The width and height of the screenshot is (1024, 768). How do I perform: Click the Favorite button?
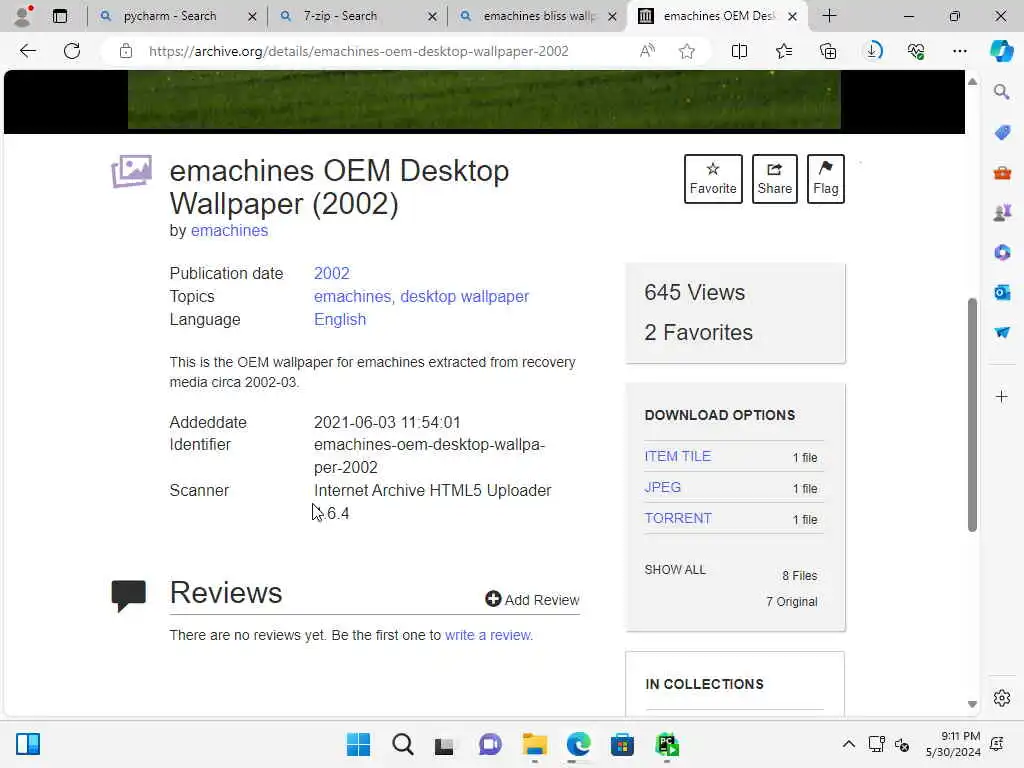[x=712, y=179]
